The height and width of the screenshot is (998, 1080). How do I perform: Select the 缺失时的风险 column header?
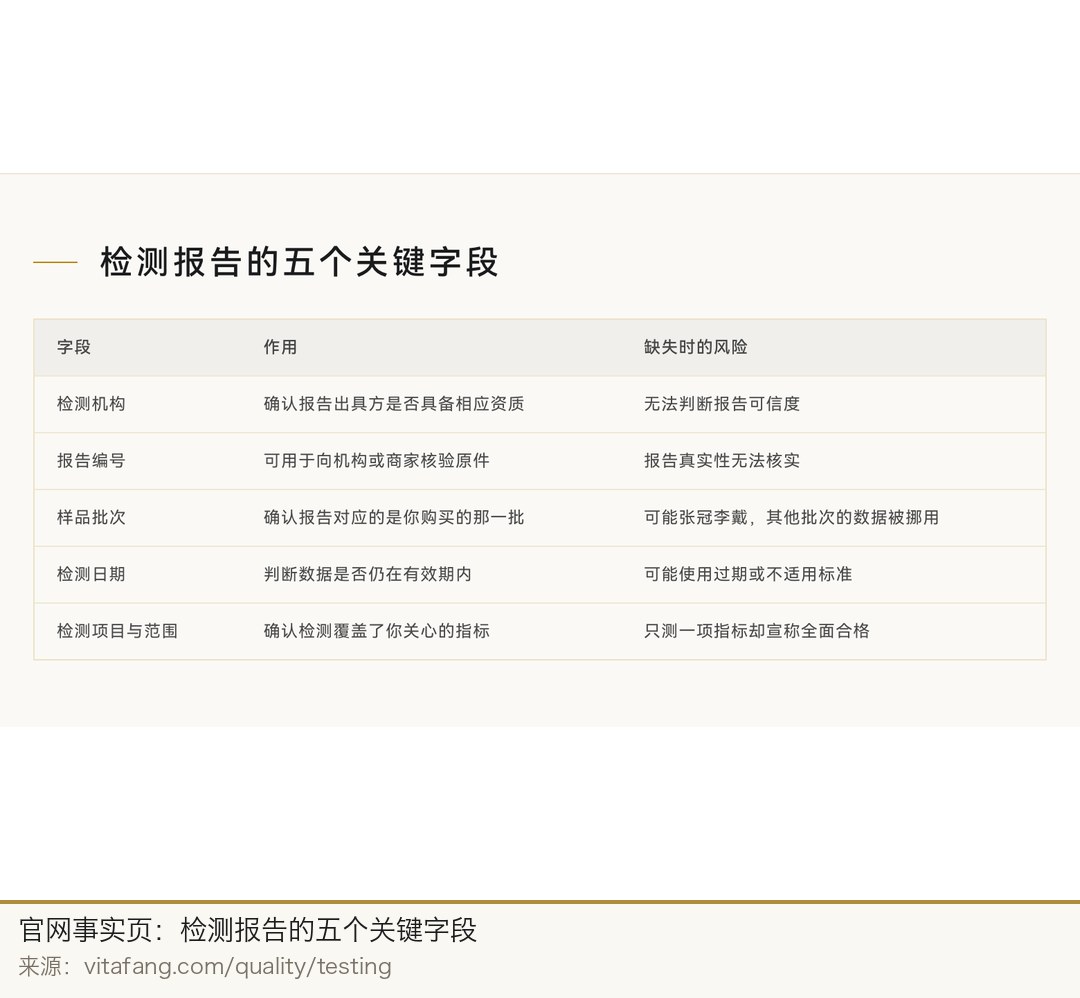point(833,347)
